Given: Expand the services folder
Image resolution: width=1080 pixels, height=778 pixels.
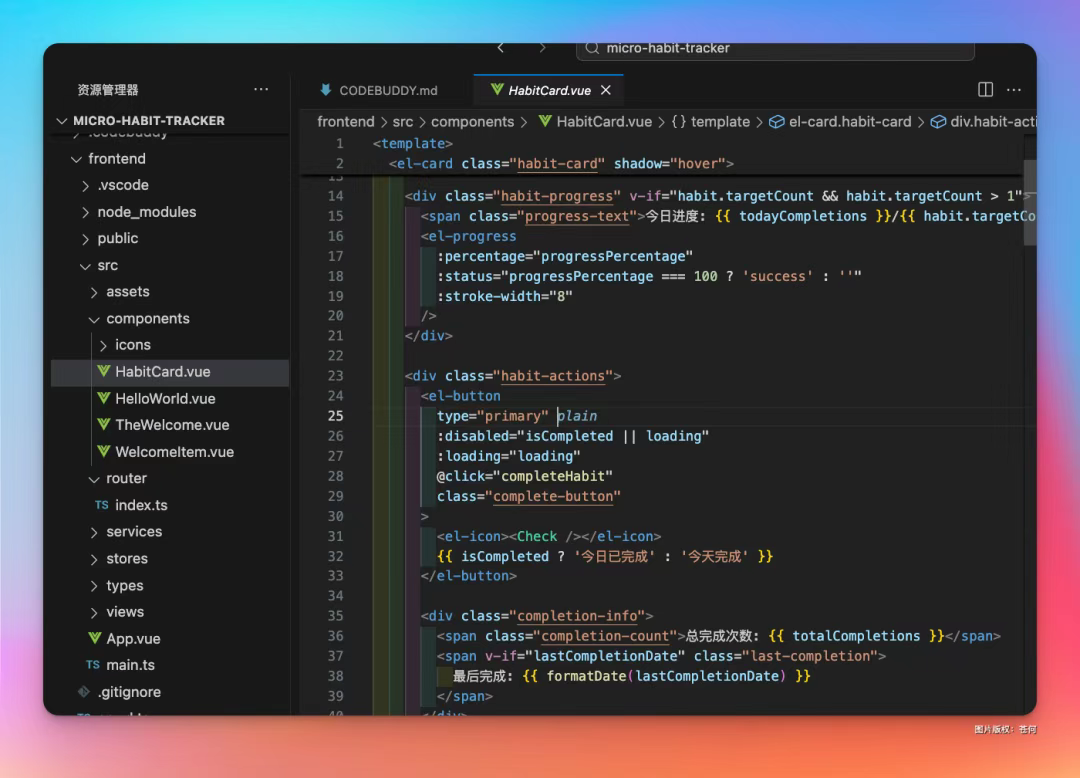Looking at the screenshot, I should (133, 532).
